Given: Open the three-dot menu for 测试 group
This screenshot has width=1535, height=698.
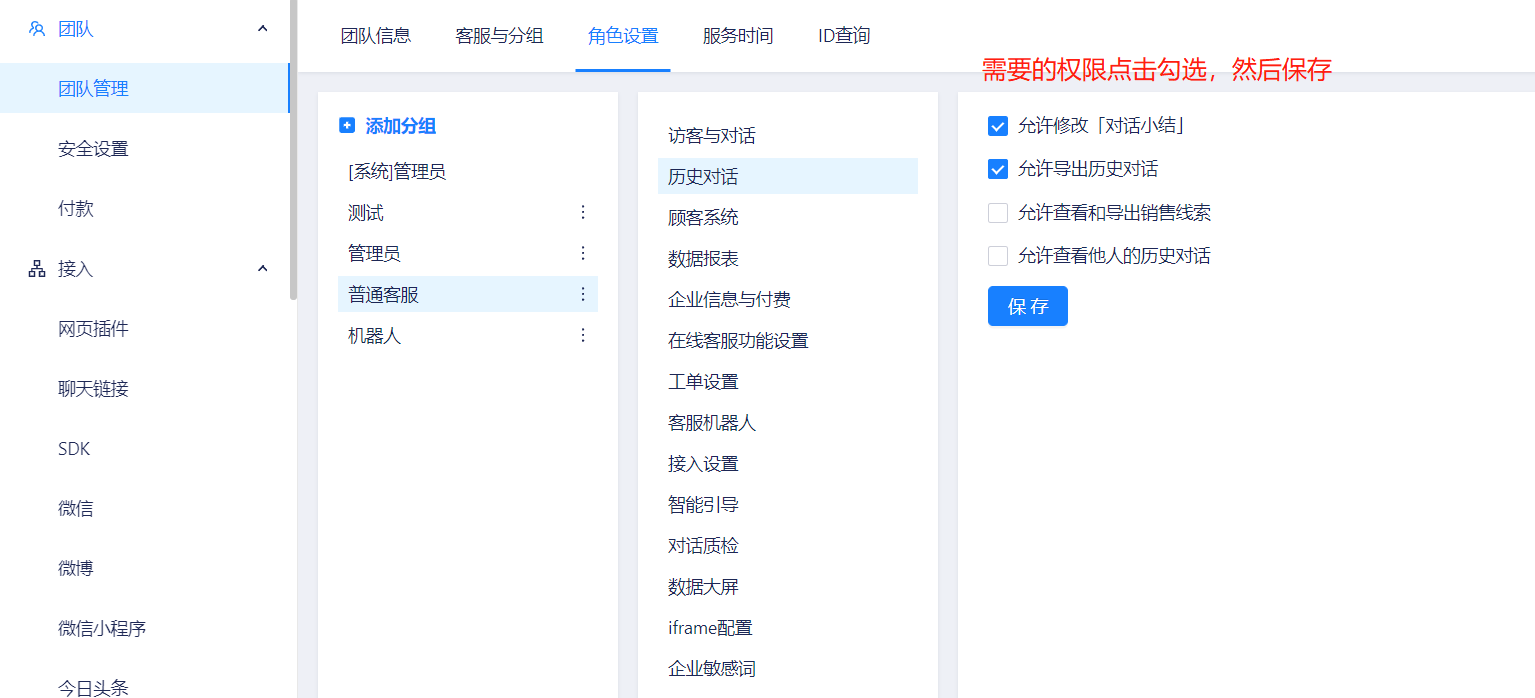Looking at the screenshot, I should pos(583,212).
